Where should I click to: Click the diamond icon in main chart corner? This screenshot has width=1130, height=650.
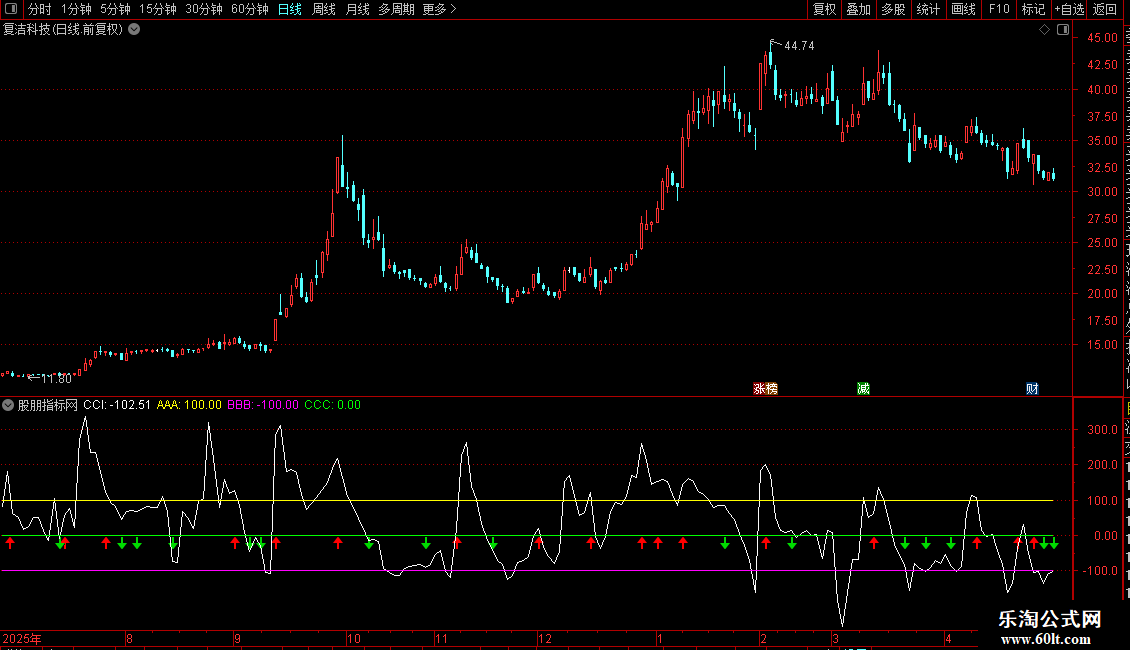pyautogui.click(x=1044, y=30)
